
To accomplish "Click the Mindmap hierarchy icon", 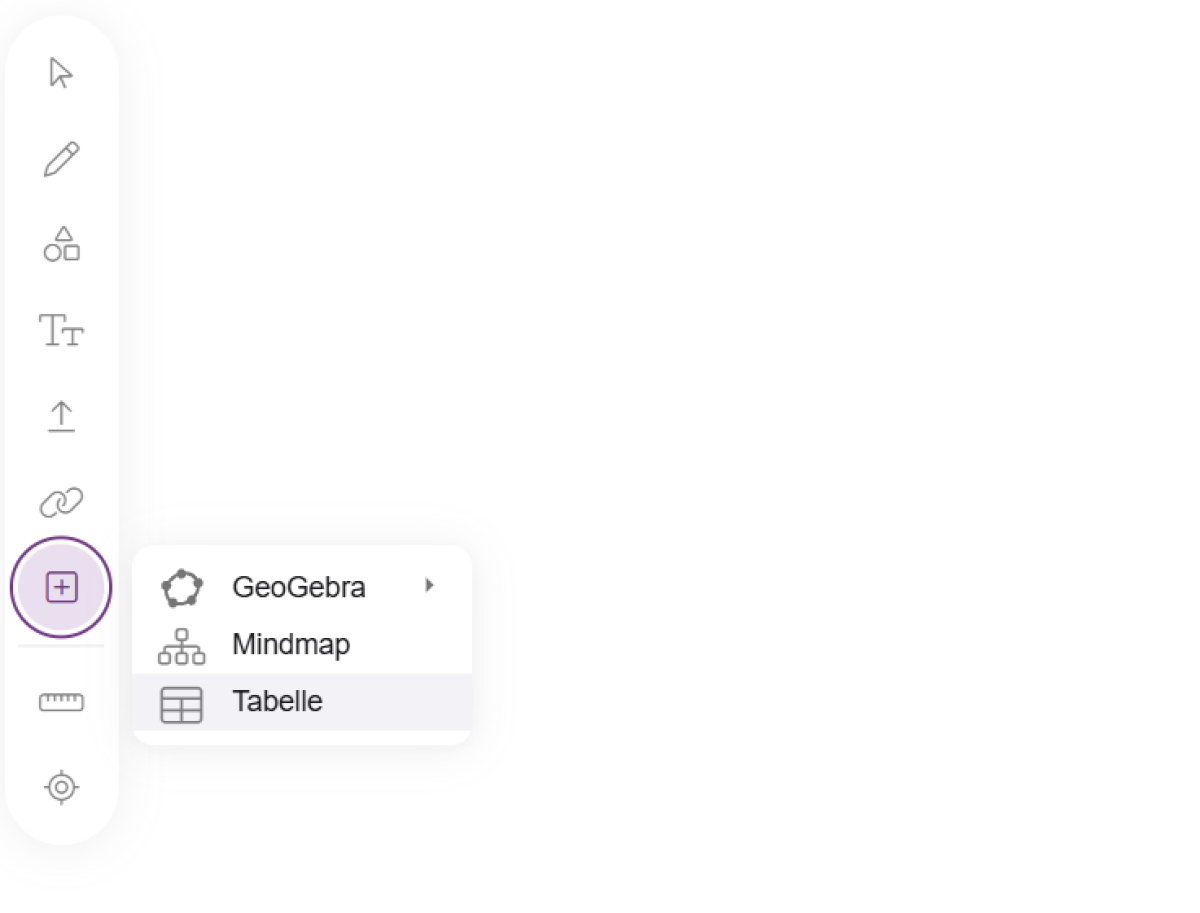I will coord(181,646).
